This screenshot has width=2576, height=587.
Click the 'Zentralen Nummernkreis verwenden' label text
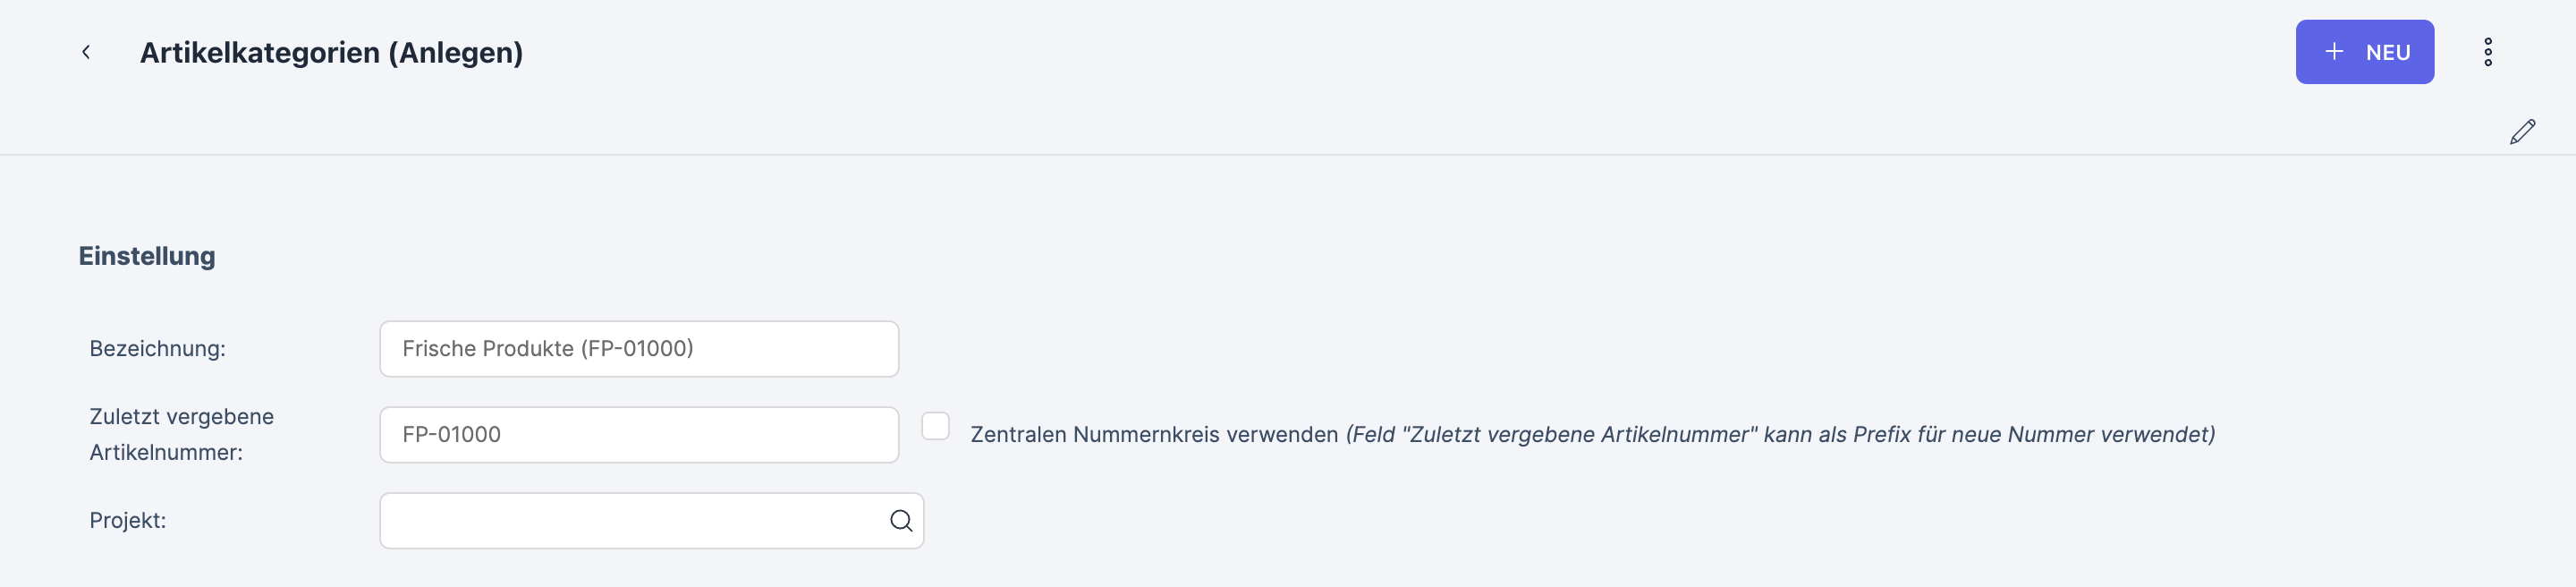click(1153, 435)
